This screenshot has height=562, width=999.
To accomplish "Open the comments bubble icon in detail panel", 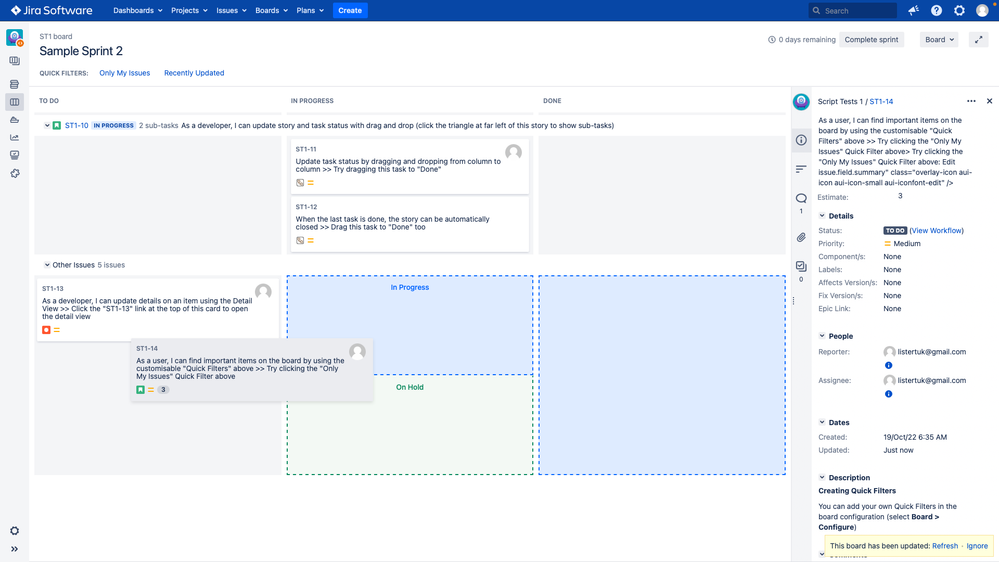I will (x=801, y=198).
